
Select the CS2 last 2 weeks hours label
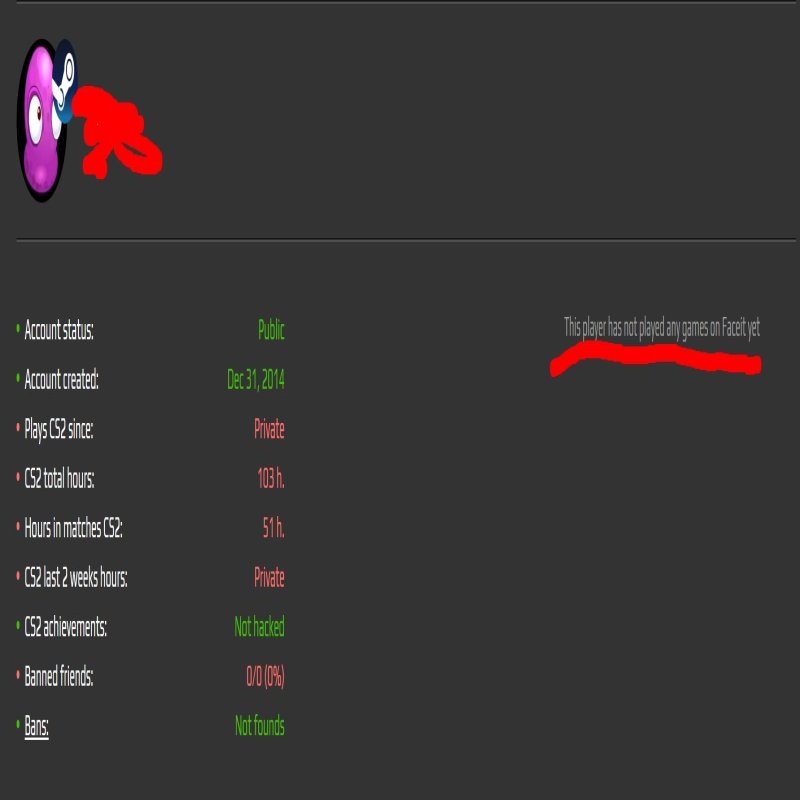click(x=76, y=578)
